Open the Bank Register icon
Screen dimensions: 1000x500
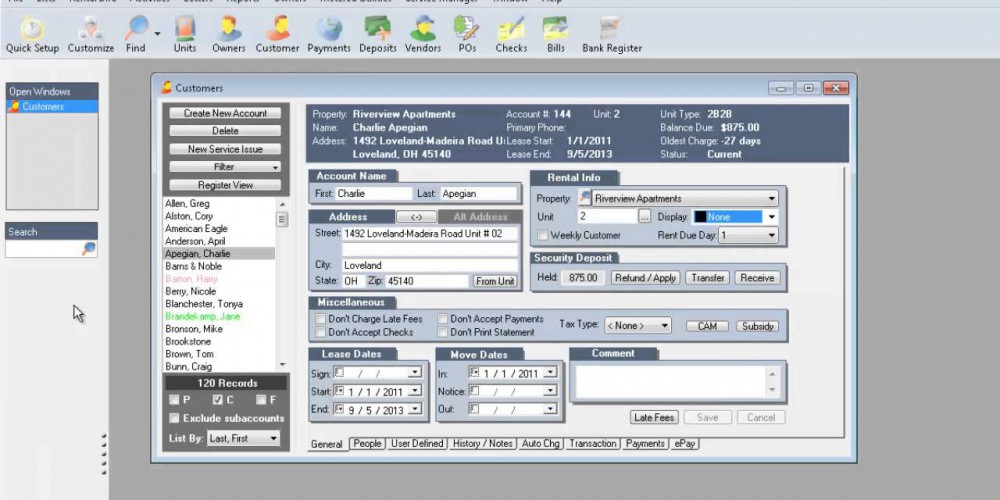click(612, 35)
